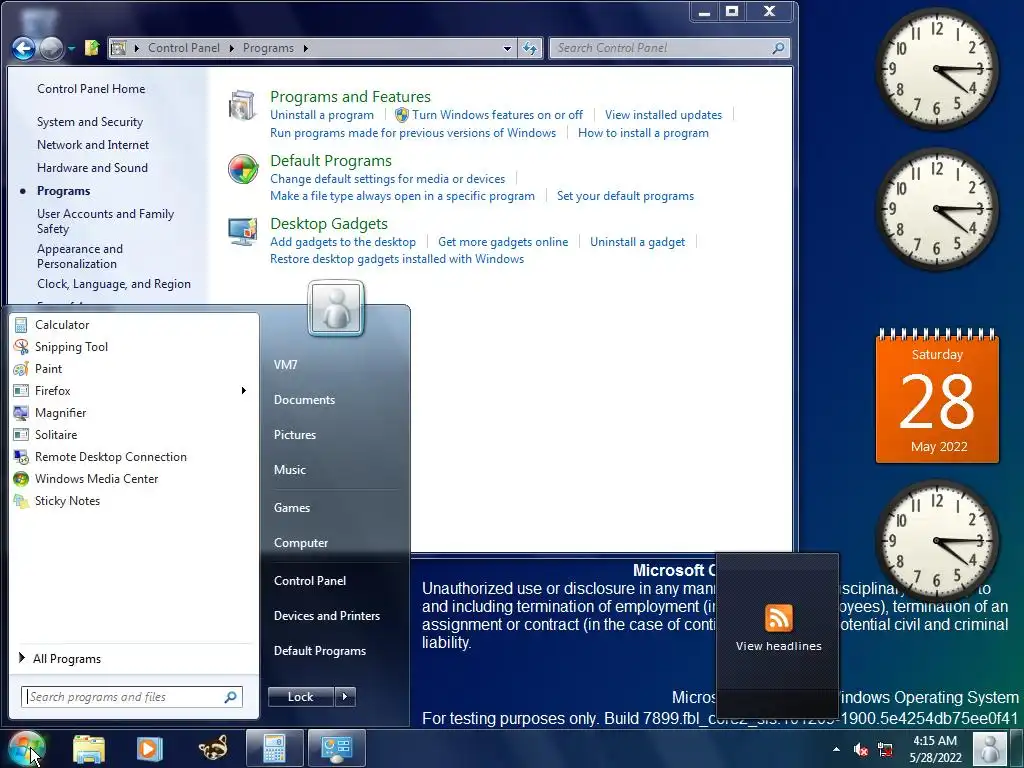This screenshot has height=768, width=1024.
Task: Open recent pages dropdown beside Forward
Action: [71, 48]
